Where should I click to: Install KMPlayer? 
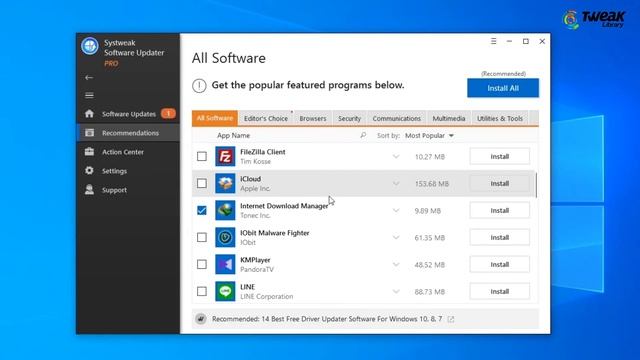point(500,264)
